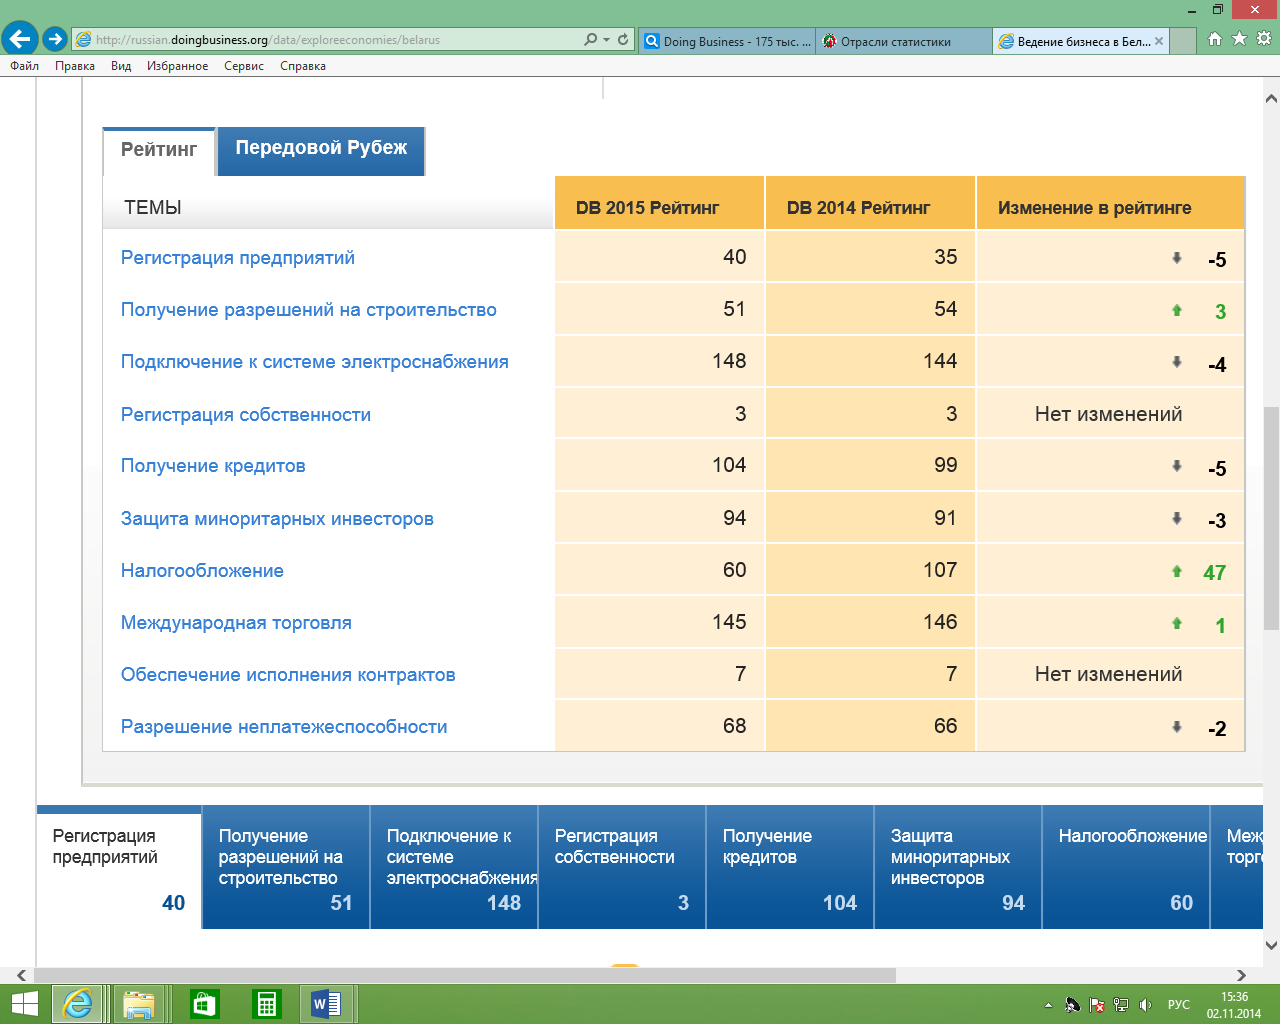Click the 'Изменение в рейтинге' column header
The height and width of the screenshot is (1024, 1280).
1110,203
